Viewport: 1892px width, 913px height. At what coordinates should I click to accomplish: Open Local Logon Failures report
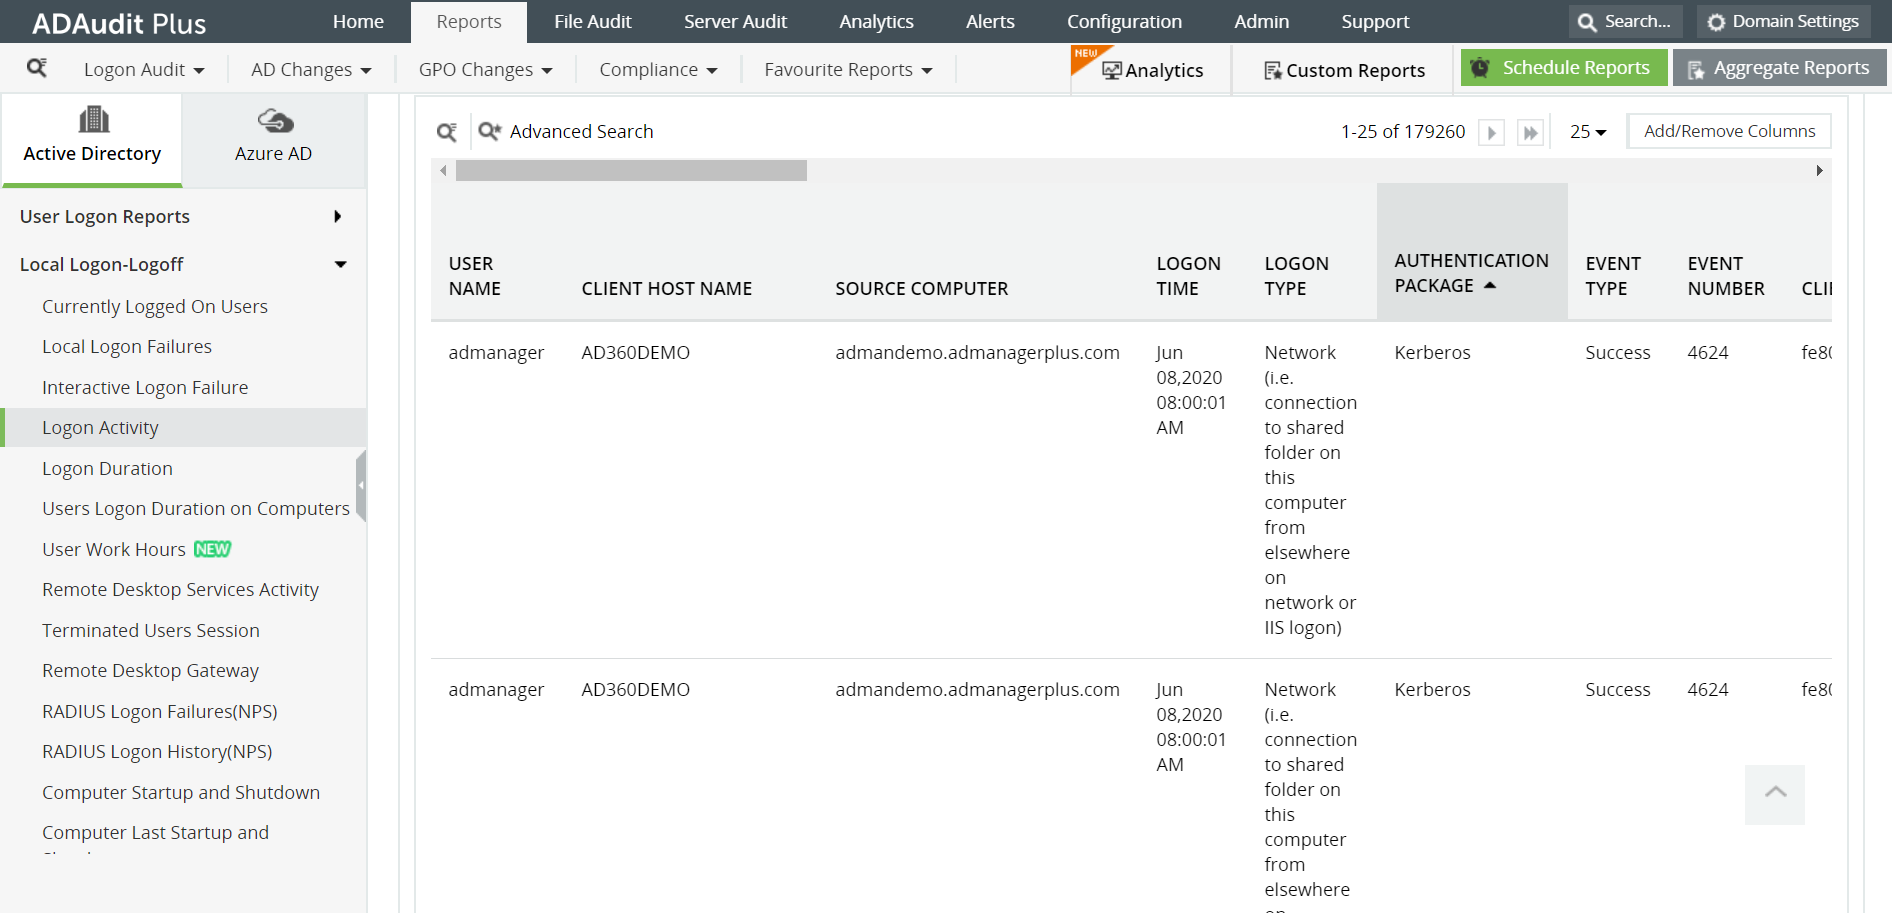pyautogui.click(x=127, y=347)
